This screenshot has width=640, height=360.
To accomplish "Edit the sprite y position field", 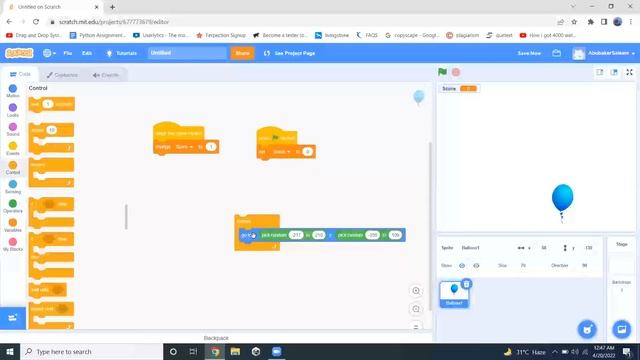I will click(x=588, y=248).
